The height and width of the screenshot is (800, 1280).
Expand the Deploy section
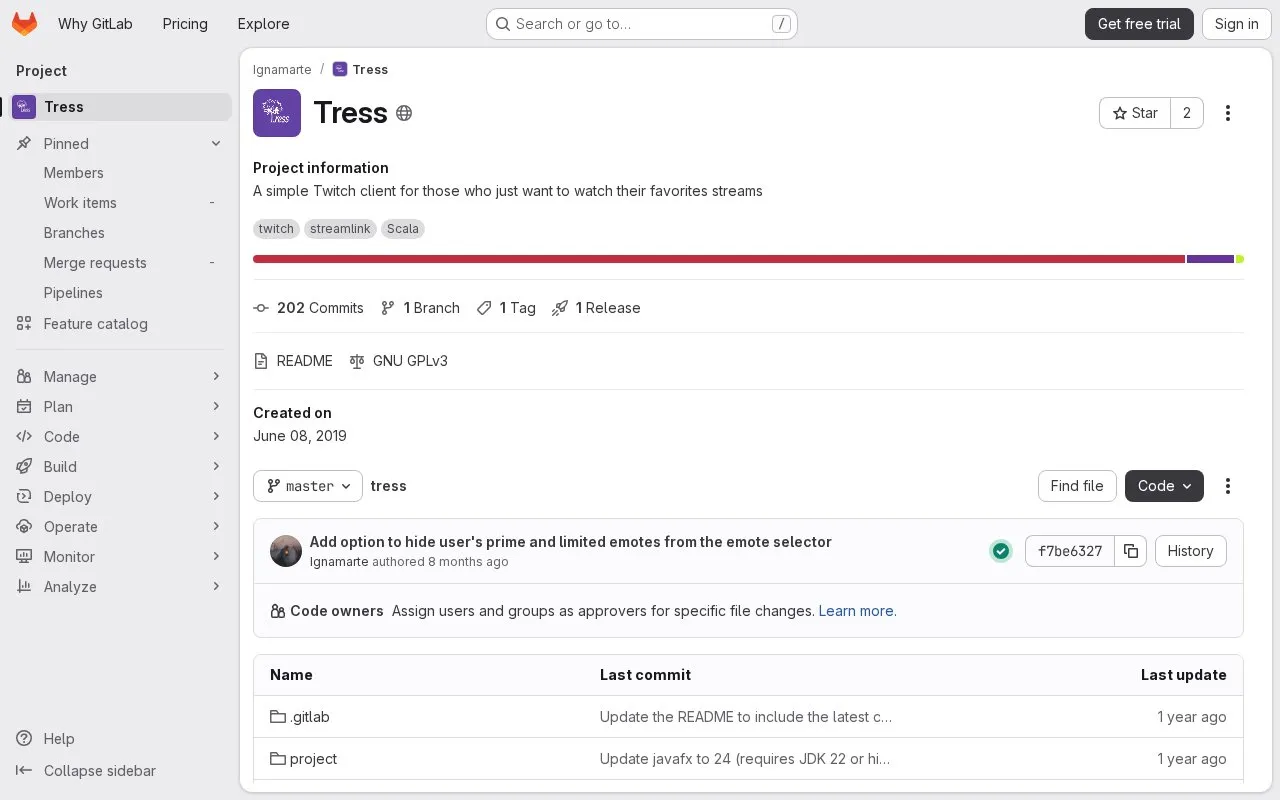click(120, 497)
